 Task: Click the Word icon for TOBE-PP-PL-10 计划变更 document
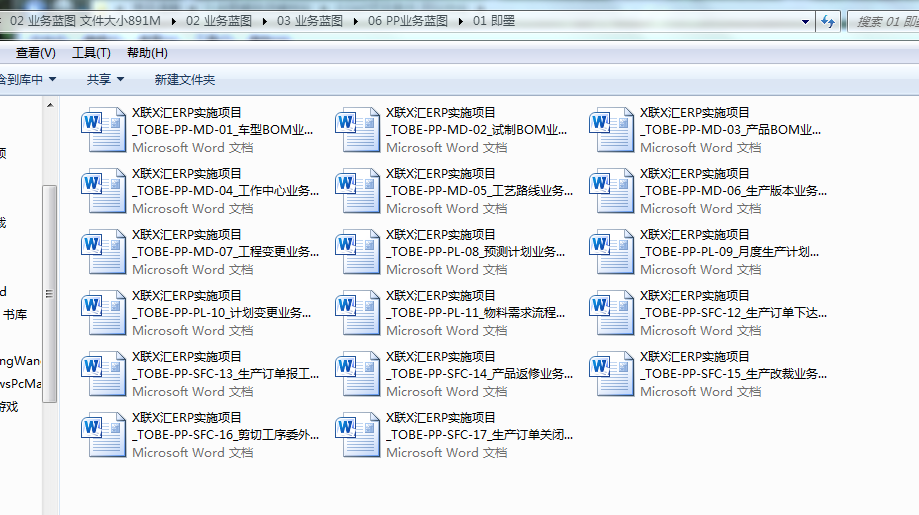tap(103, 313)
